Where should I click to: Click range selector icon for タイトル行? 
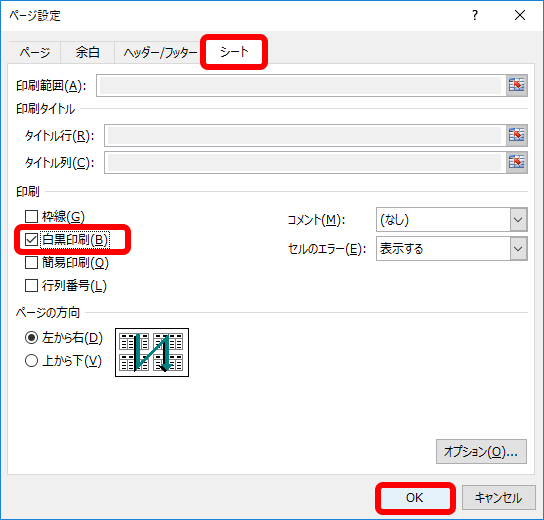tap(516, 135)
